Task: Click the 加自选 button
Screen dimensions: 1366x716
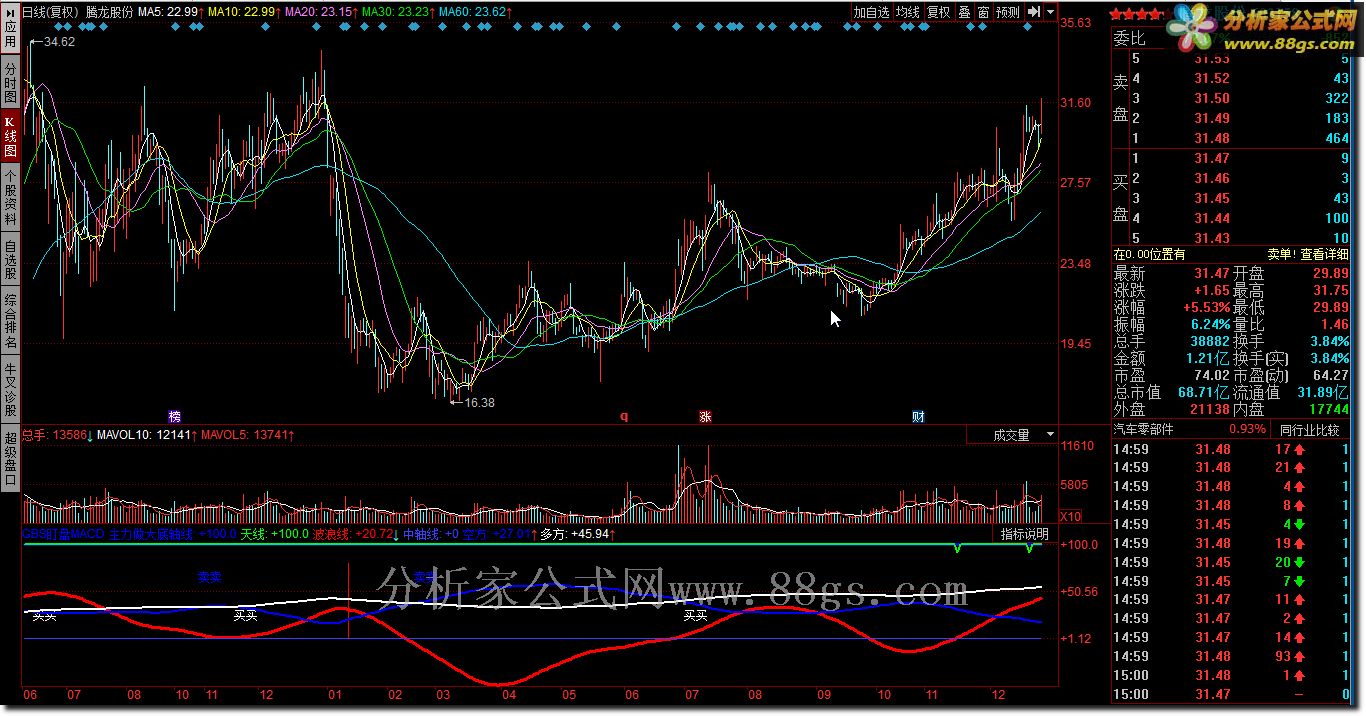Action: tap(871, 12)
